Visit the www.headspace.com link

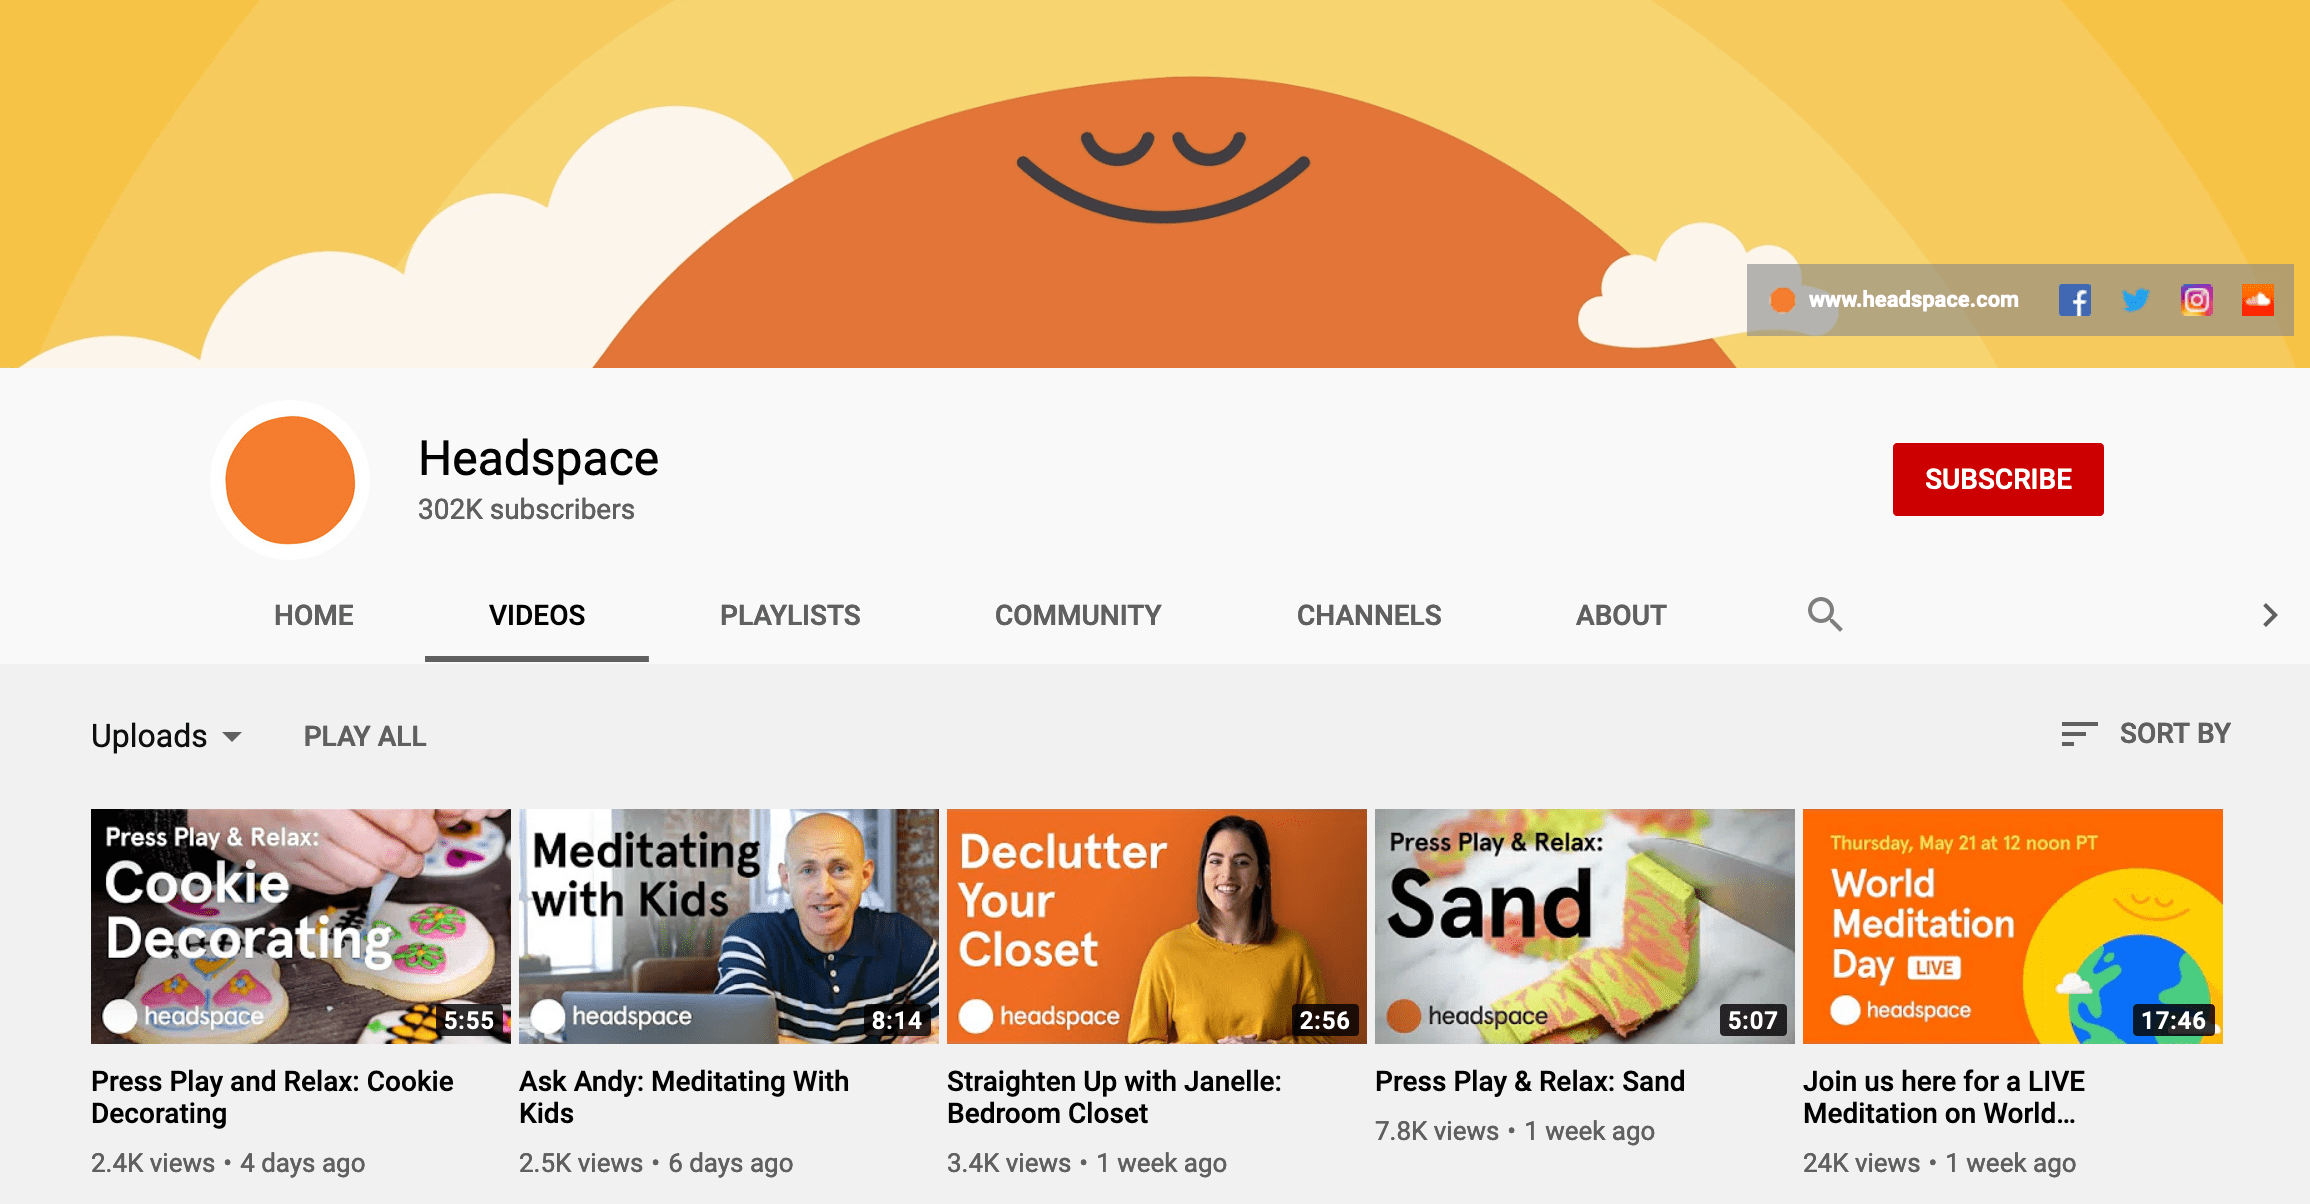(x=1912, y=300)
